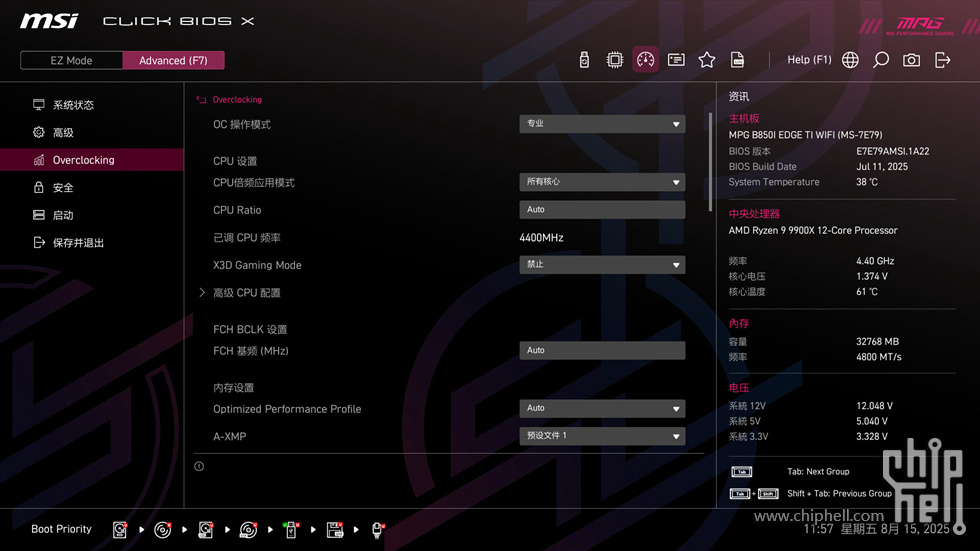The width and height of the screenshot is (980, 551).
Task: Click the Jul 11, 2025 build date
Action: point(882,167)
